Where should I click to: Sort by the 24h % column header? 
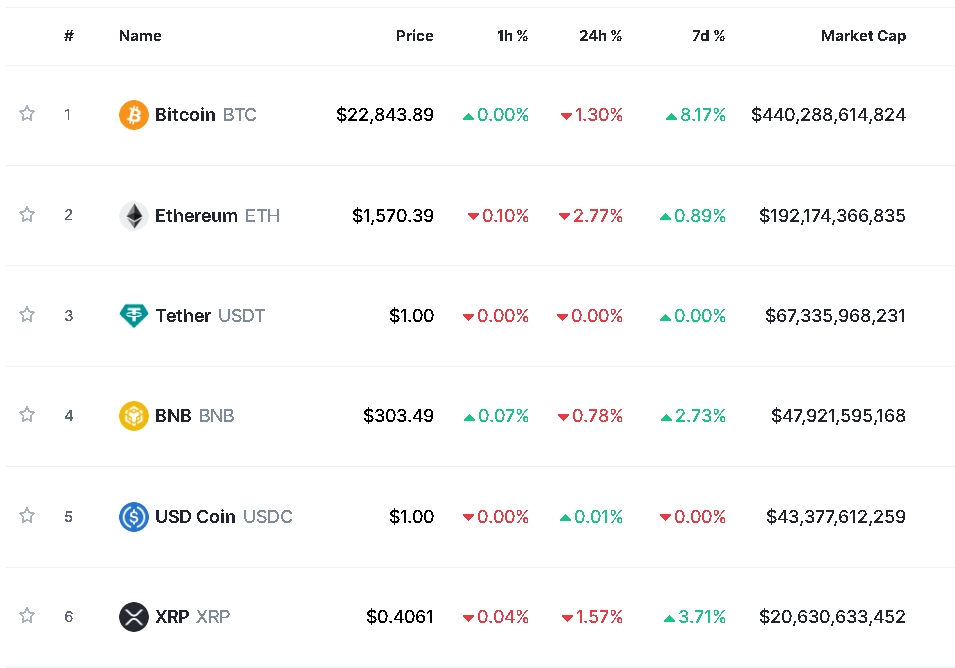coord(600,36)
